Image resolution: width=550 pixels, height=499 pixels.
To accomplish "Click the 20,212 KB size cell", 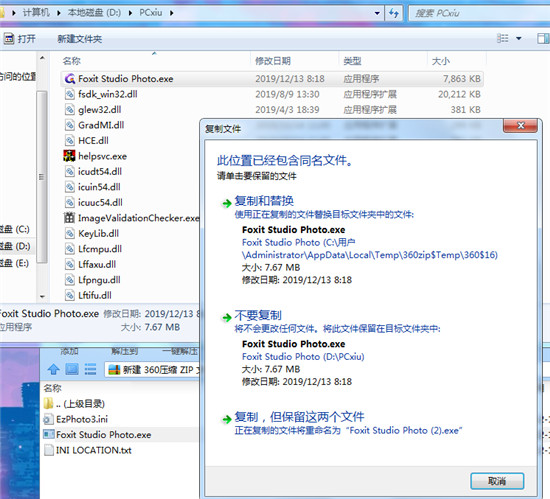I will pos(459,94).
